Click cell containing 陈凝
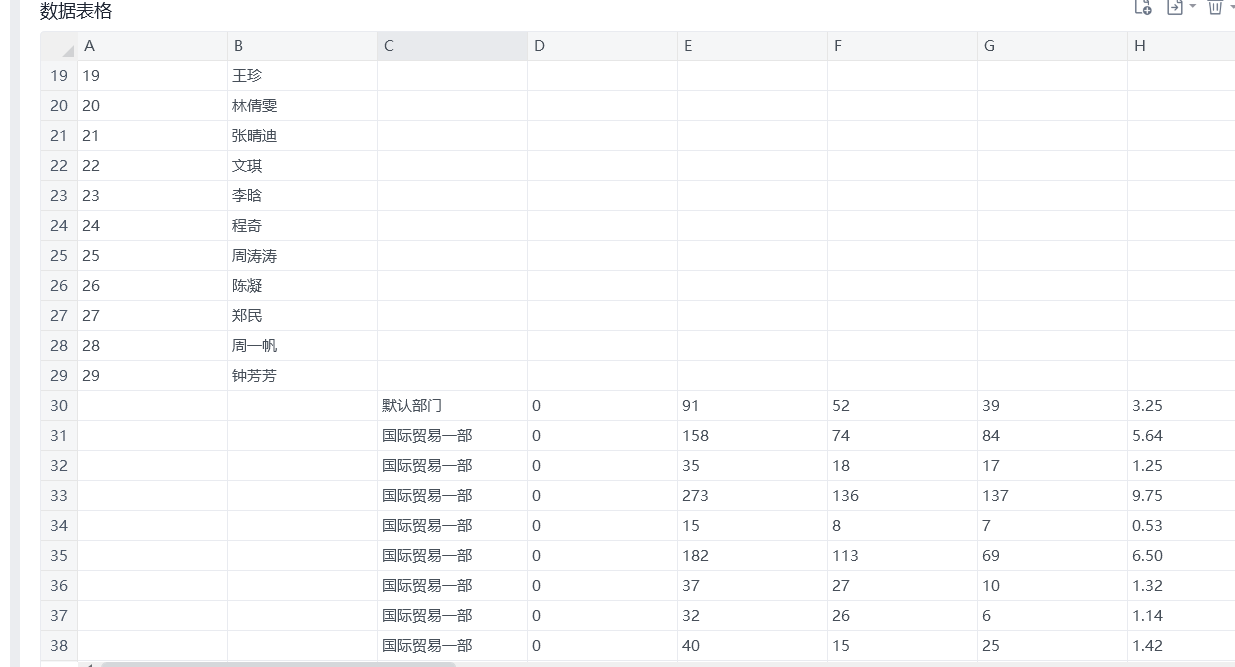1235x667 pixels. [303, 286]
